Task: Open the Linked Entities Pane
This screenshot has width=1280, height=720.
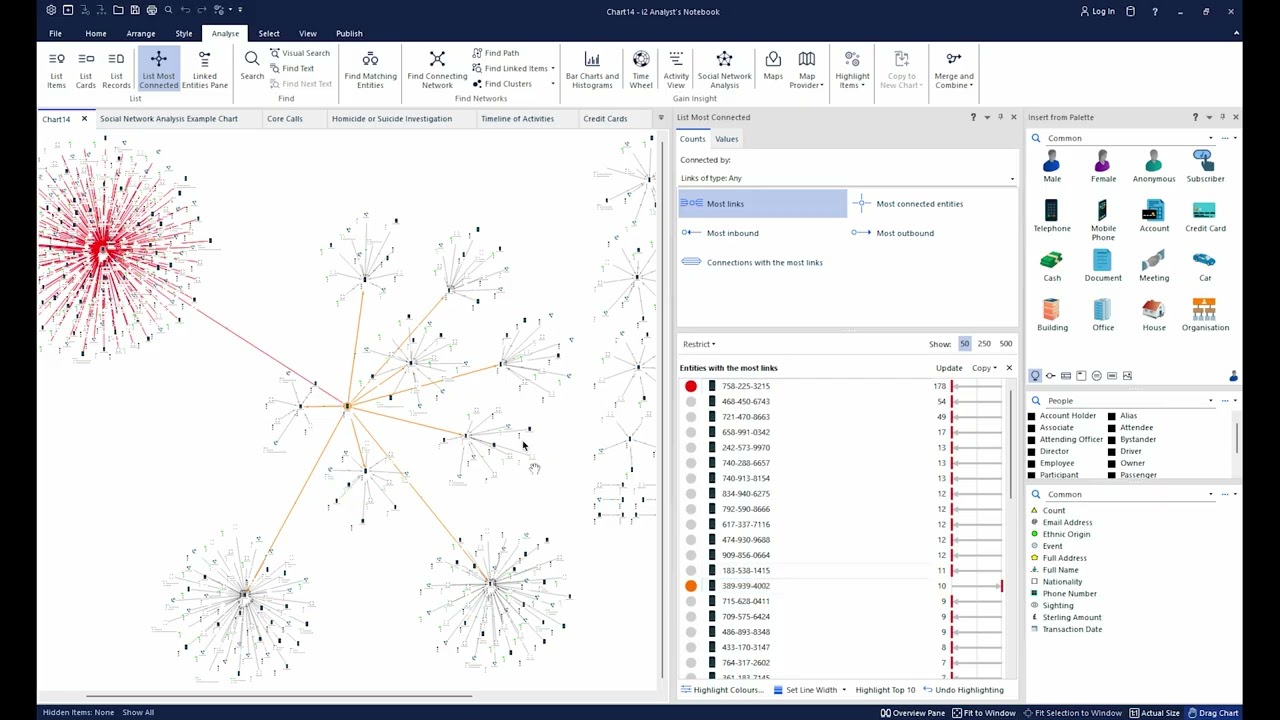Action: (x=205, y=70)
